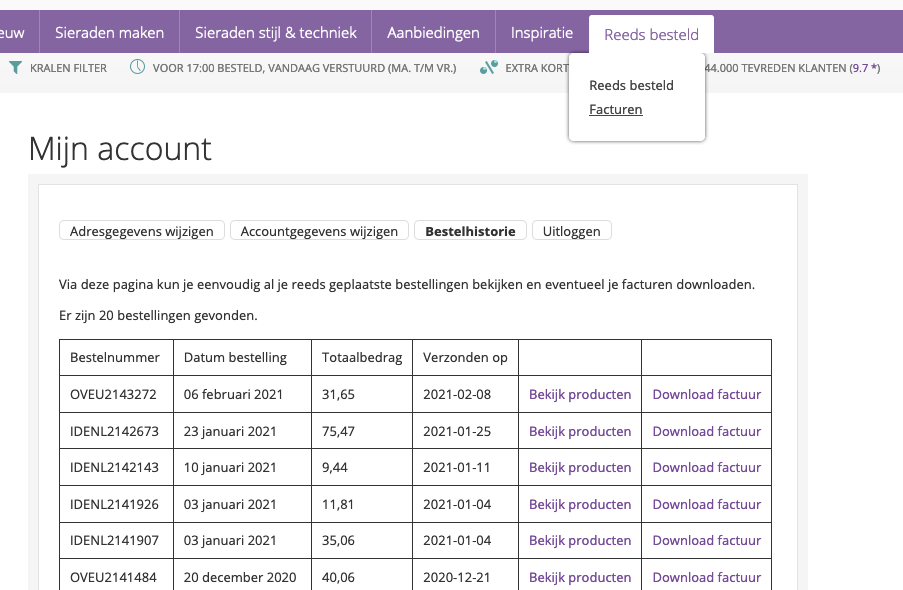Download factuur for order OVEU2141484
Screen dimensions: 903x590
(706, 576)
